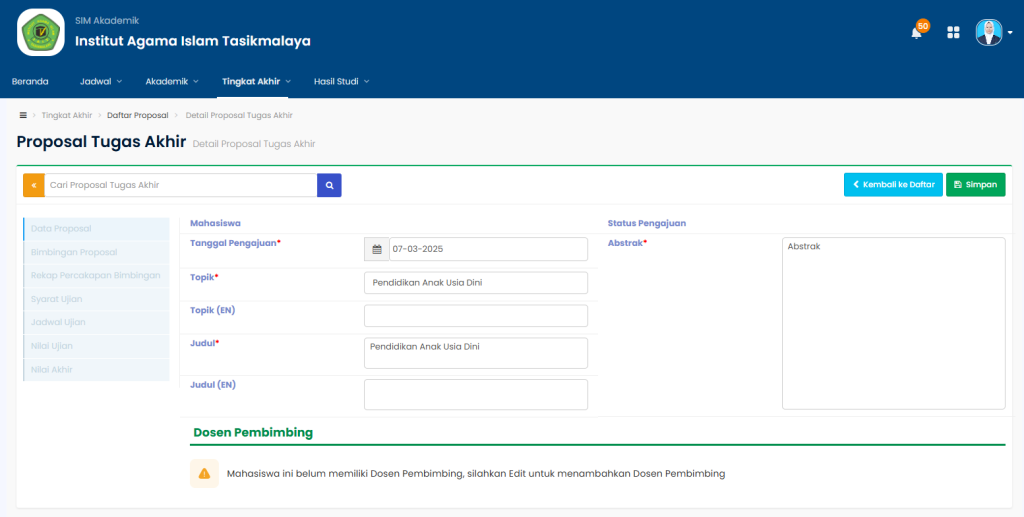Expand the Hasil Studi dropdown menu
Screen dimensions: 1024x517
pyautogui.click(x=341, y=81)
